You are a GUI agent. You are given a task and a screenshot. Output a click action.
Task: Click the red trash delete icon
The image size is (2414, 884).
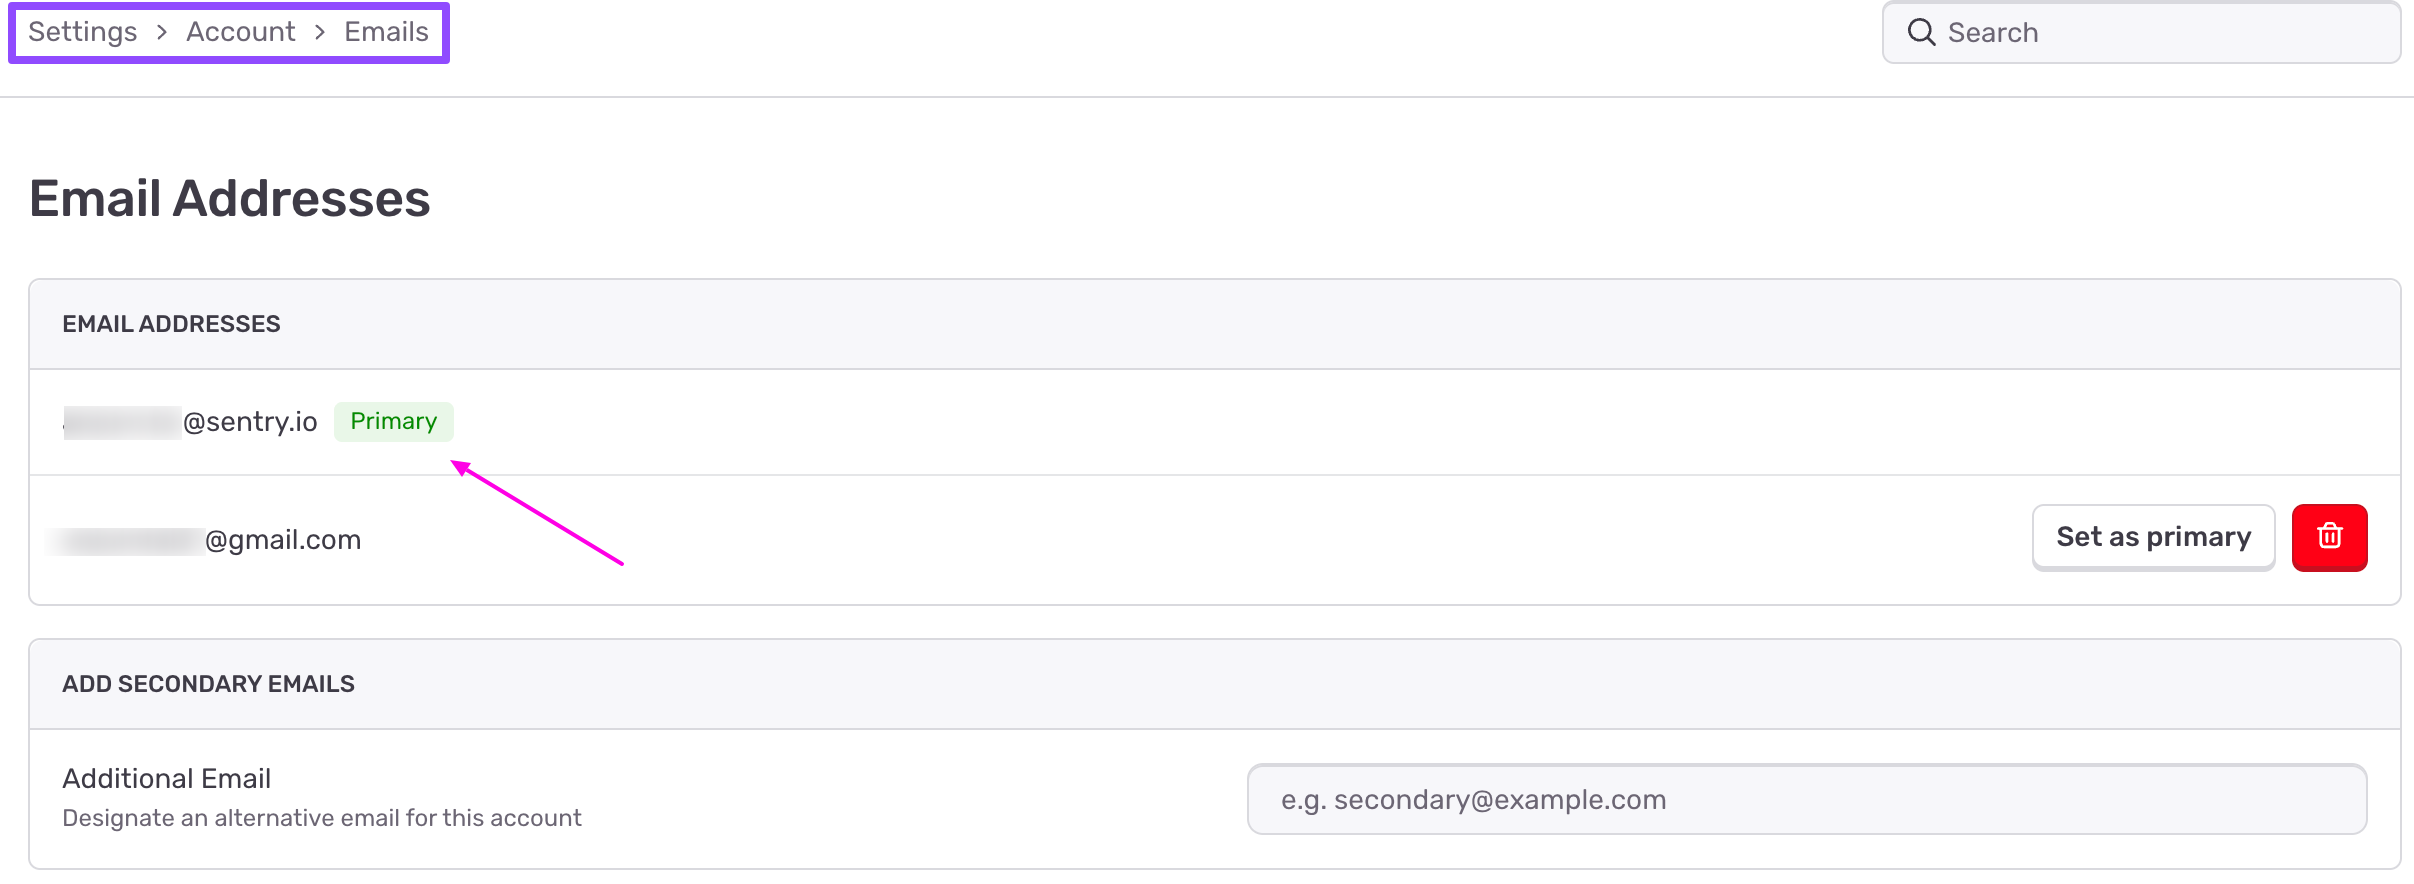click(2329, 537)
